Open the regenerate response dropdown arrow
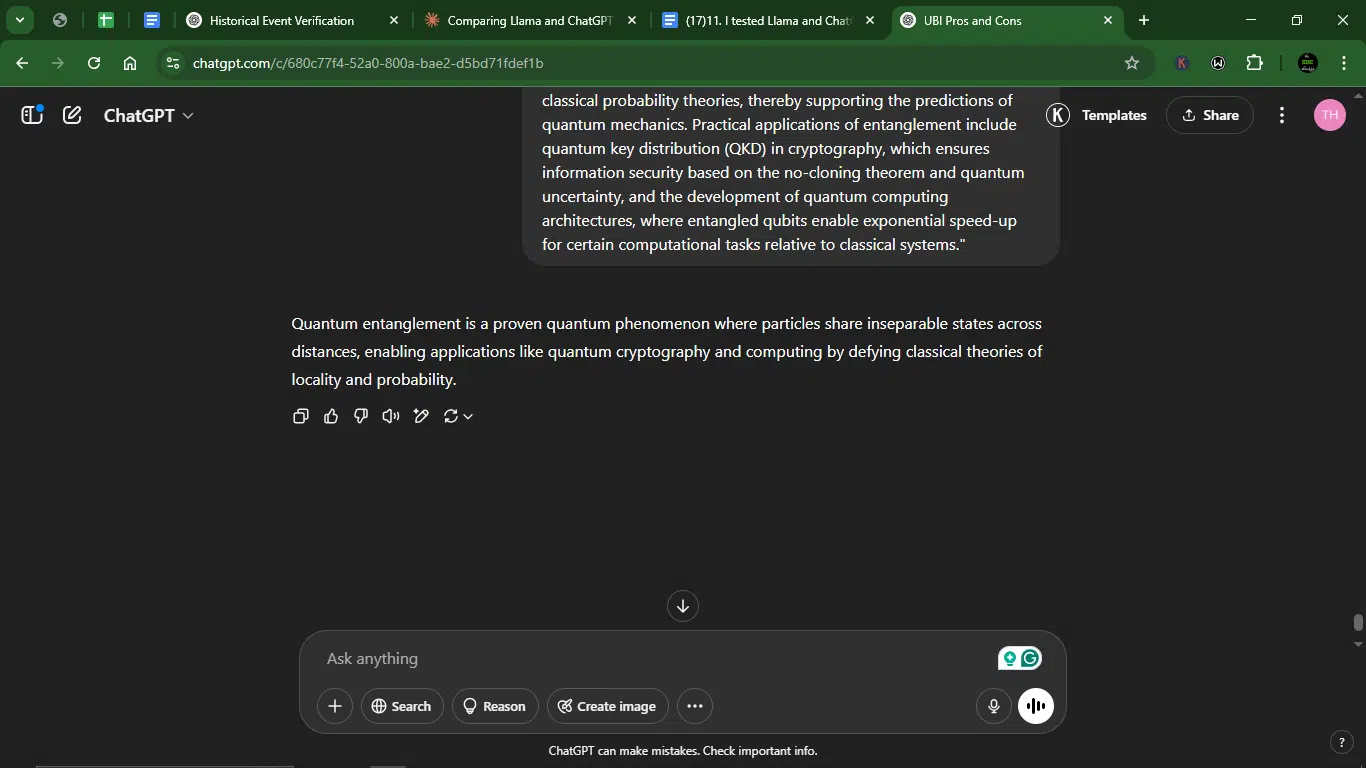 468,416
